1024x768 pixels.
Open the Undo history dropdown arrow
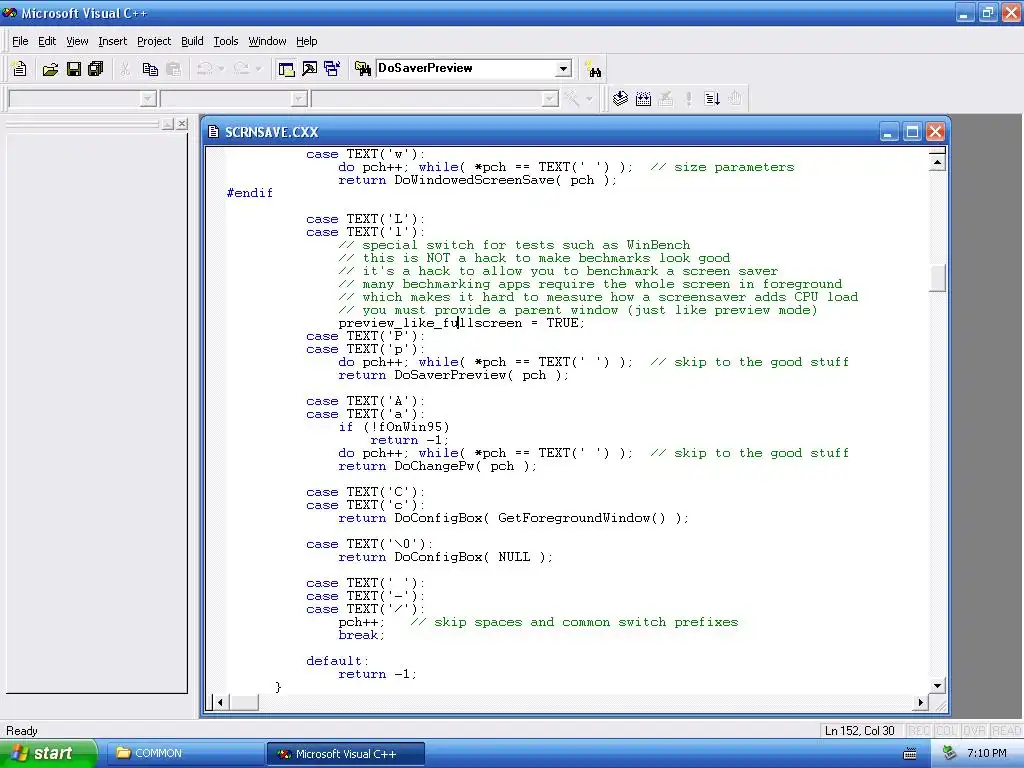click(x=221, y=69)
